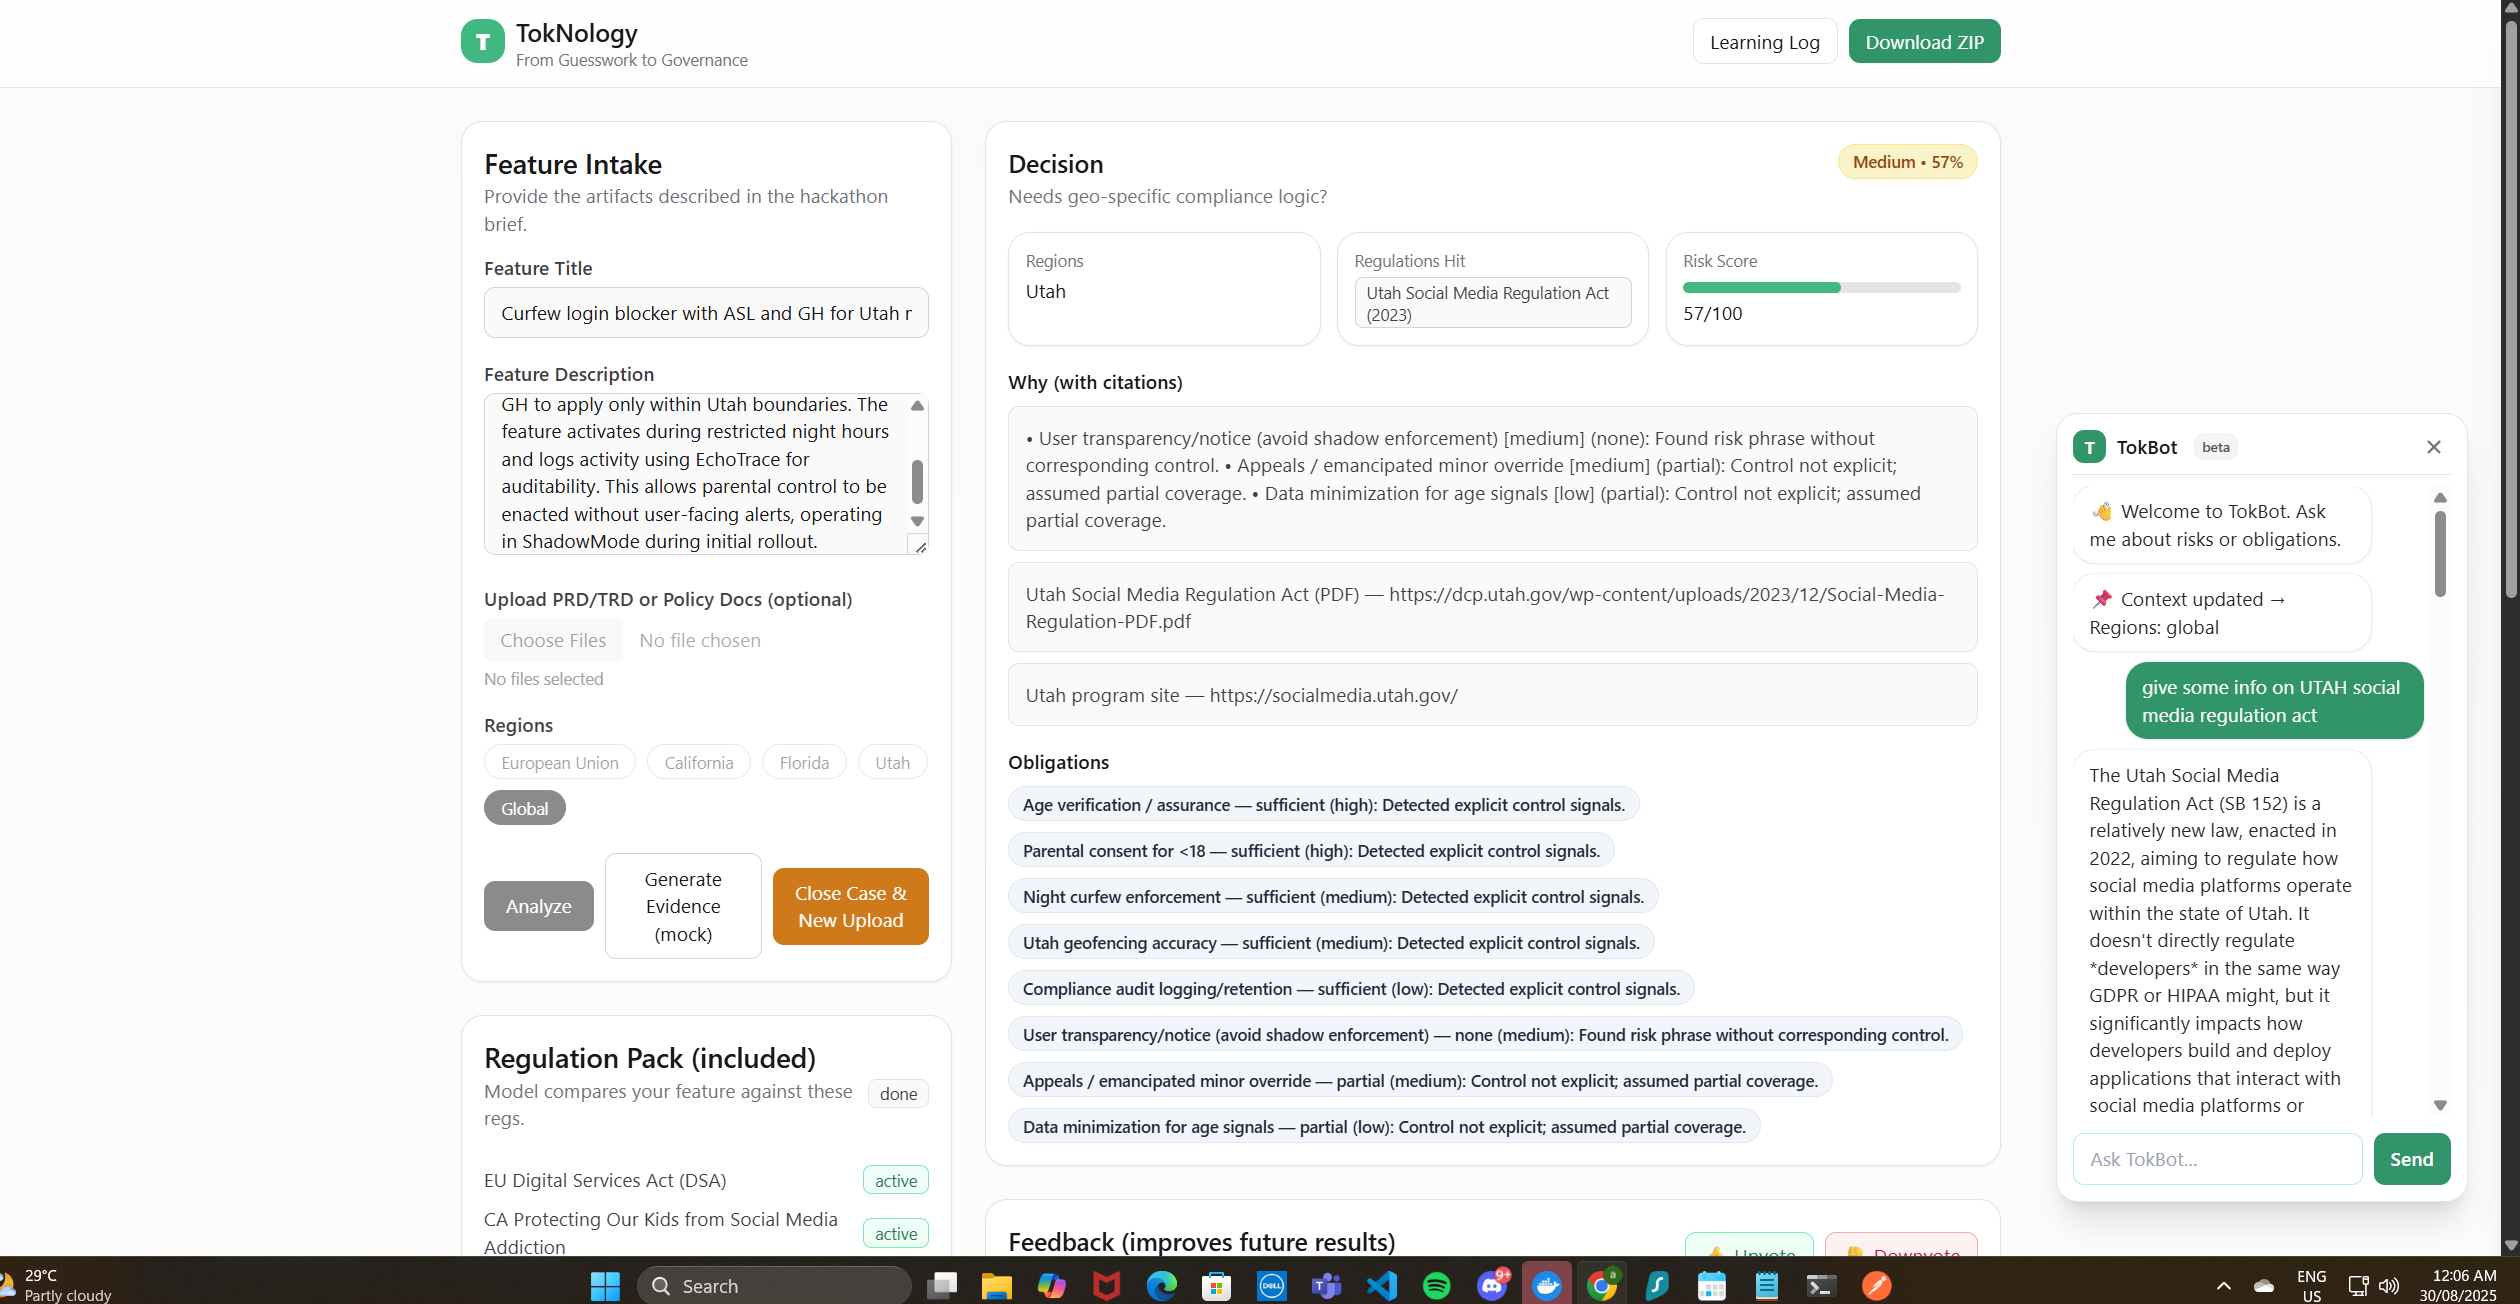Click the TokBot avatar icon
The height and width of the screenshot is (1304, 2520).
pyautogui.click(x=2089, y=447)
